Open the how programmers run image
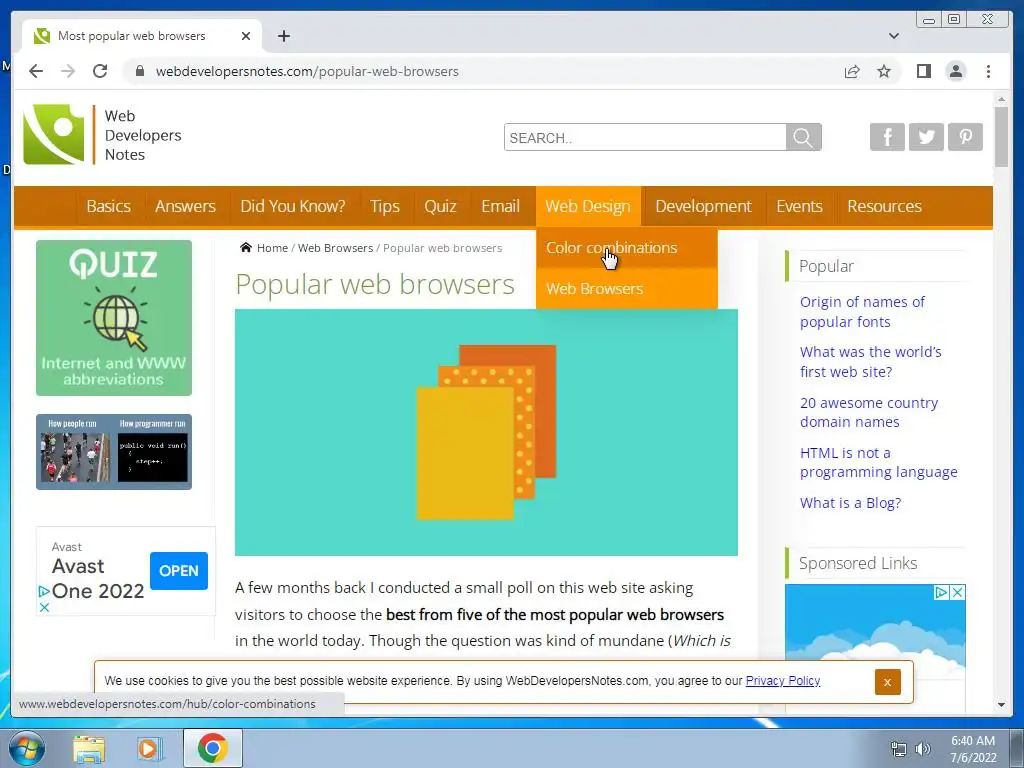 (114, 452)
